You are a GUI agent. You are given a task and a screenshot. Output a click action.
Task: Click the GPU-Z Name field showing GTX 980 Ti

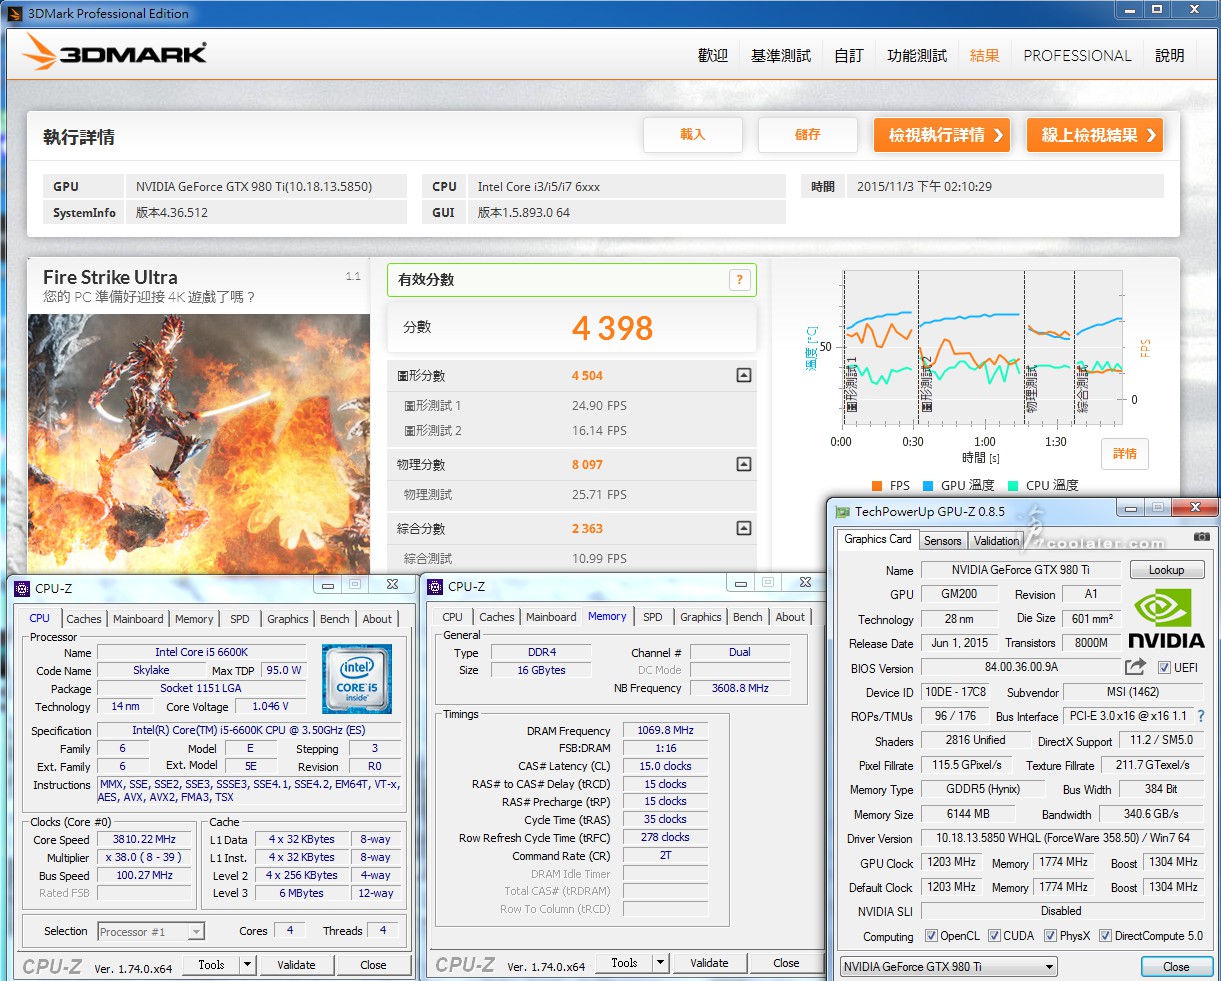click(1021, 570)
